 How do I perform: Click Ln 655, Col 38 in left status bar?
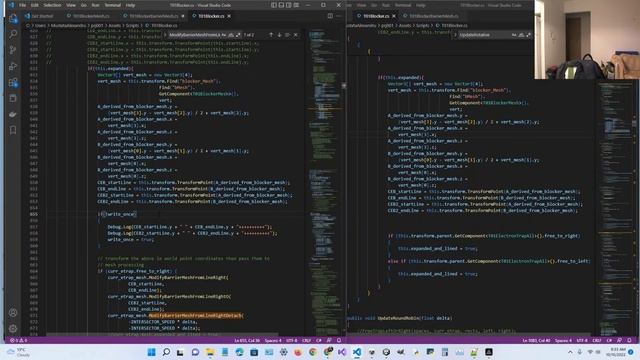[247, 340]
